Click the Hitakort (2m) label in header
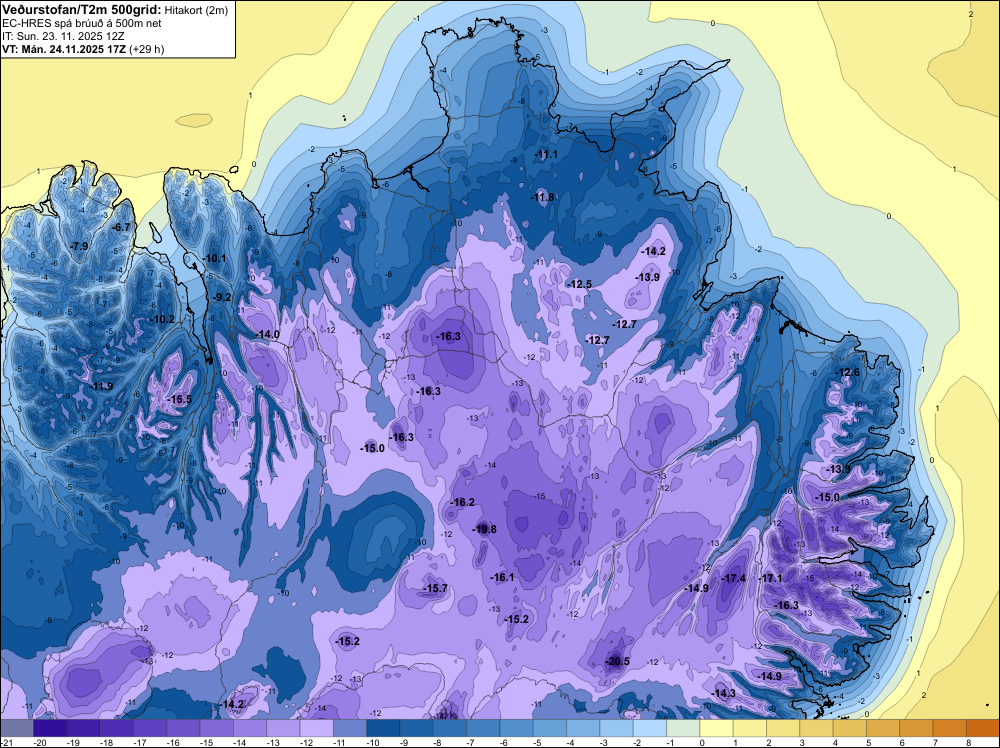The image size is (1000, 748). click(x=196, y=10)
